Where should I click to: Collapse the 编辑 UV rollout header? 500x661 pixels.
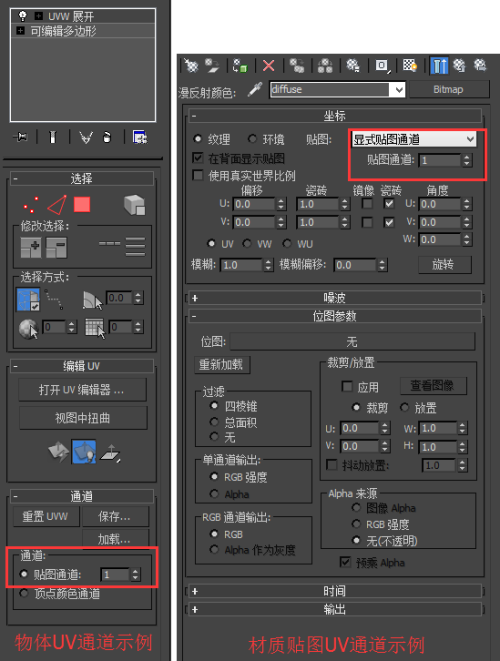82,366
